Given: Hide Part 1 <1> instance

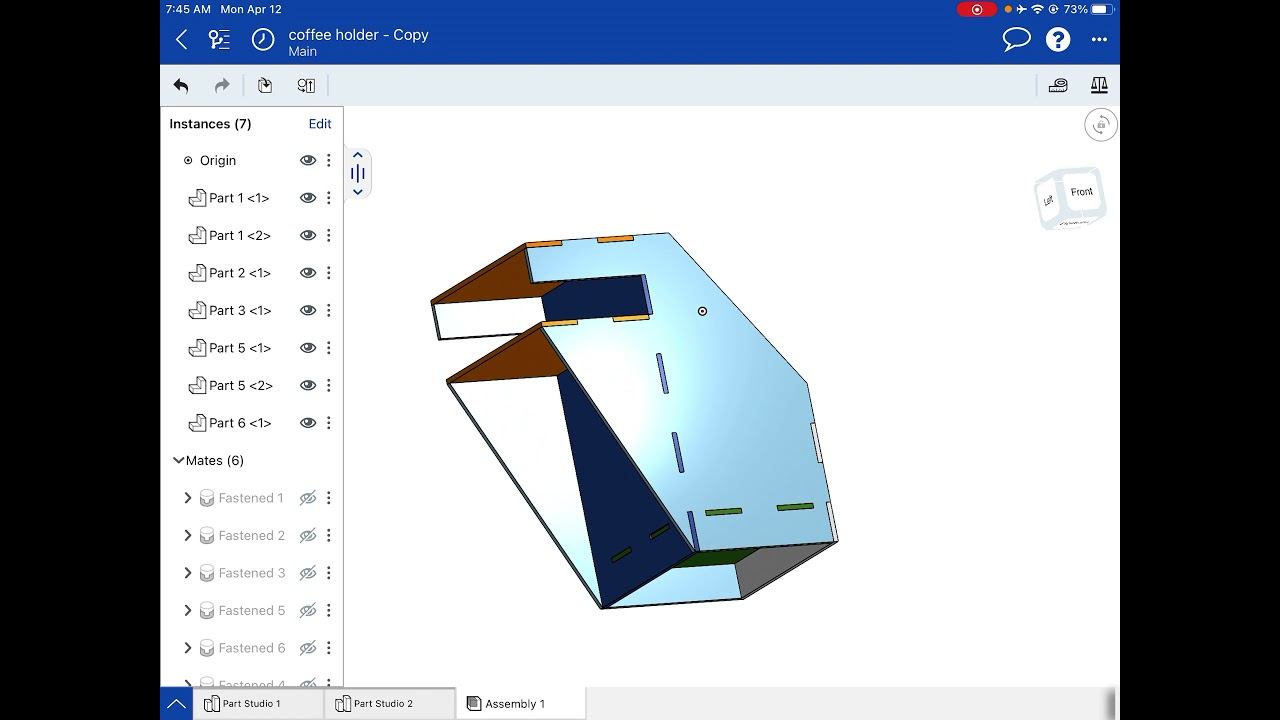Looking at the screenshot, I should pyautogui.click(x=308, y=198).
